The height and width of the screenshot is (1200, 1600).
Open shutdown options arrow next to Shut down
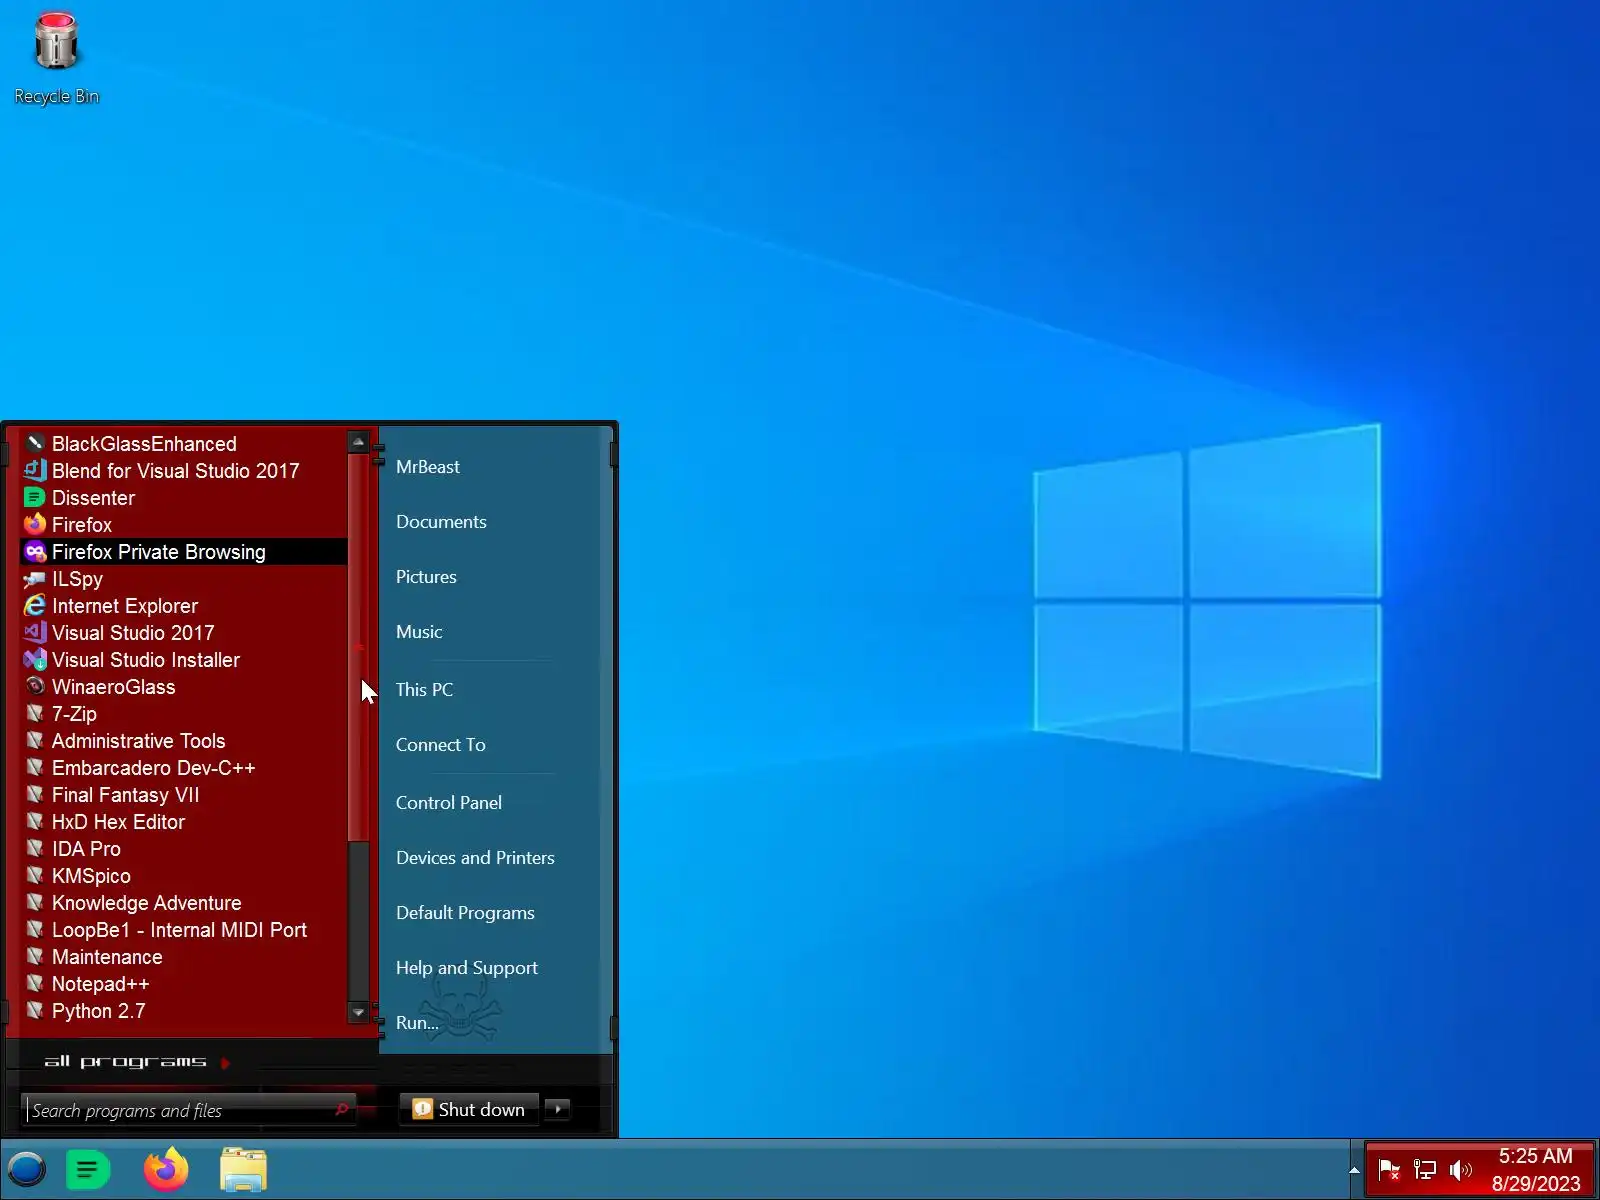(558, 1108)
